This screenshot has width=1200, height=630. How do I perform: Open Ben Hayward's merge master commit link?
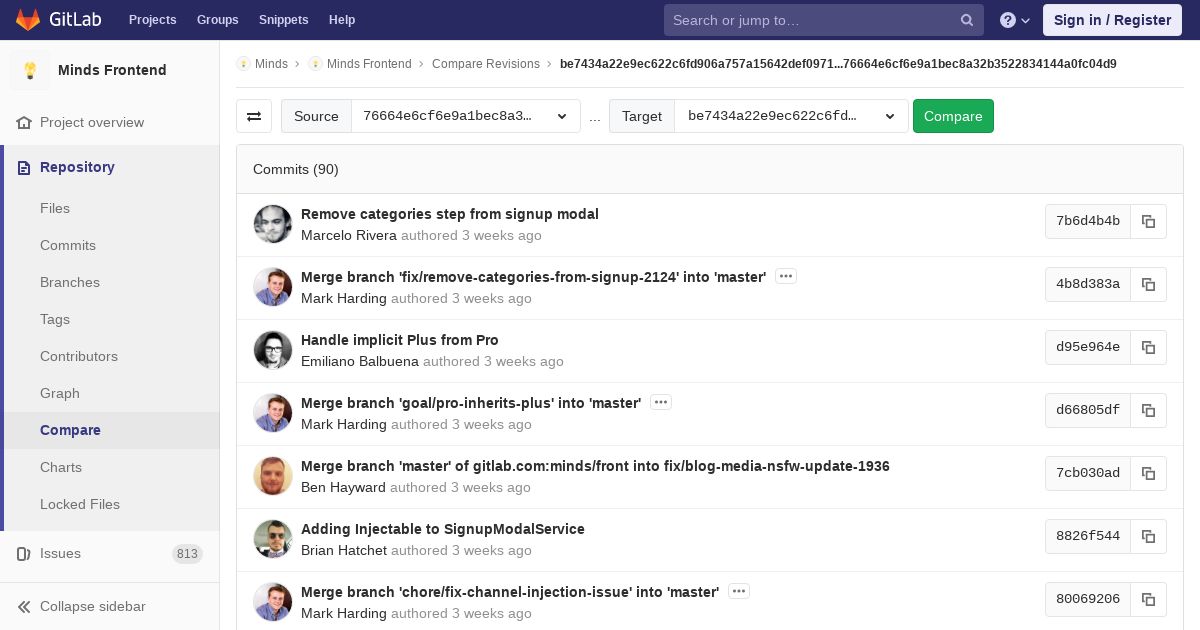pyautogui.click(x=595, y=466)
